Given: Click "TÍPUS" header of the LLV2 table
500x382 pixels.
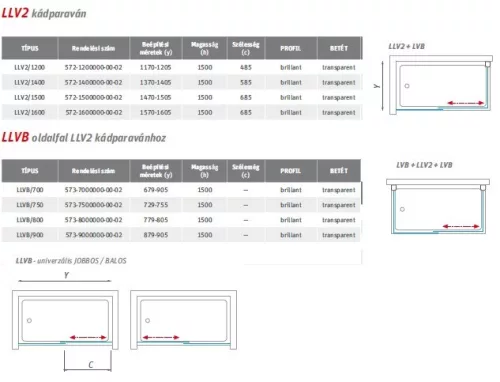Looking at the screenshot, I should pyautogui.click(x=30, y=48).
